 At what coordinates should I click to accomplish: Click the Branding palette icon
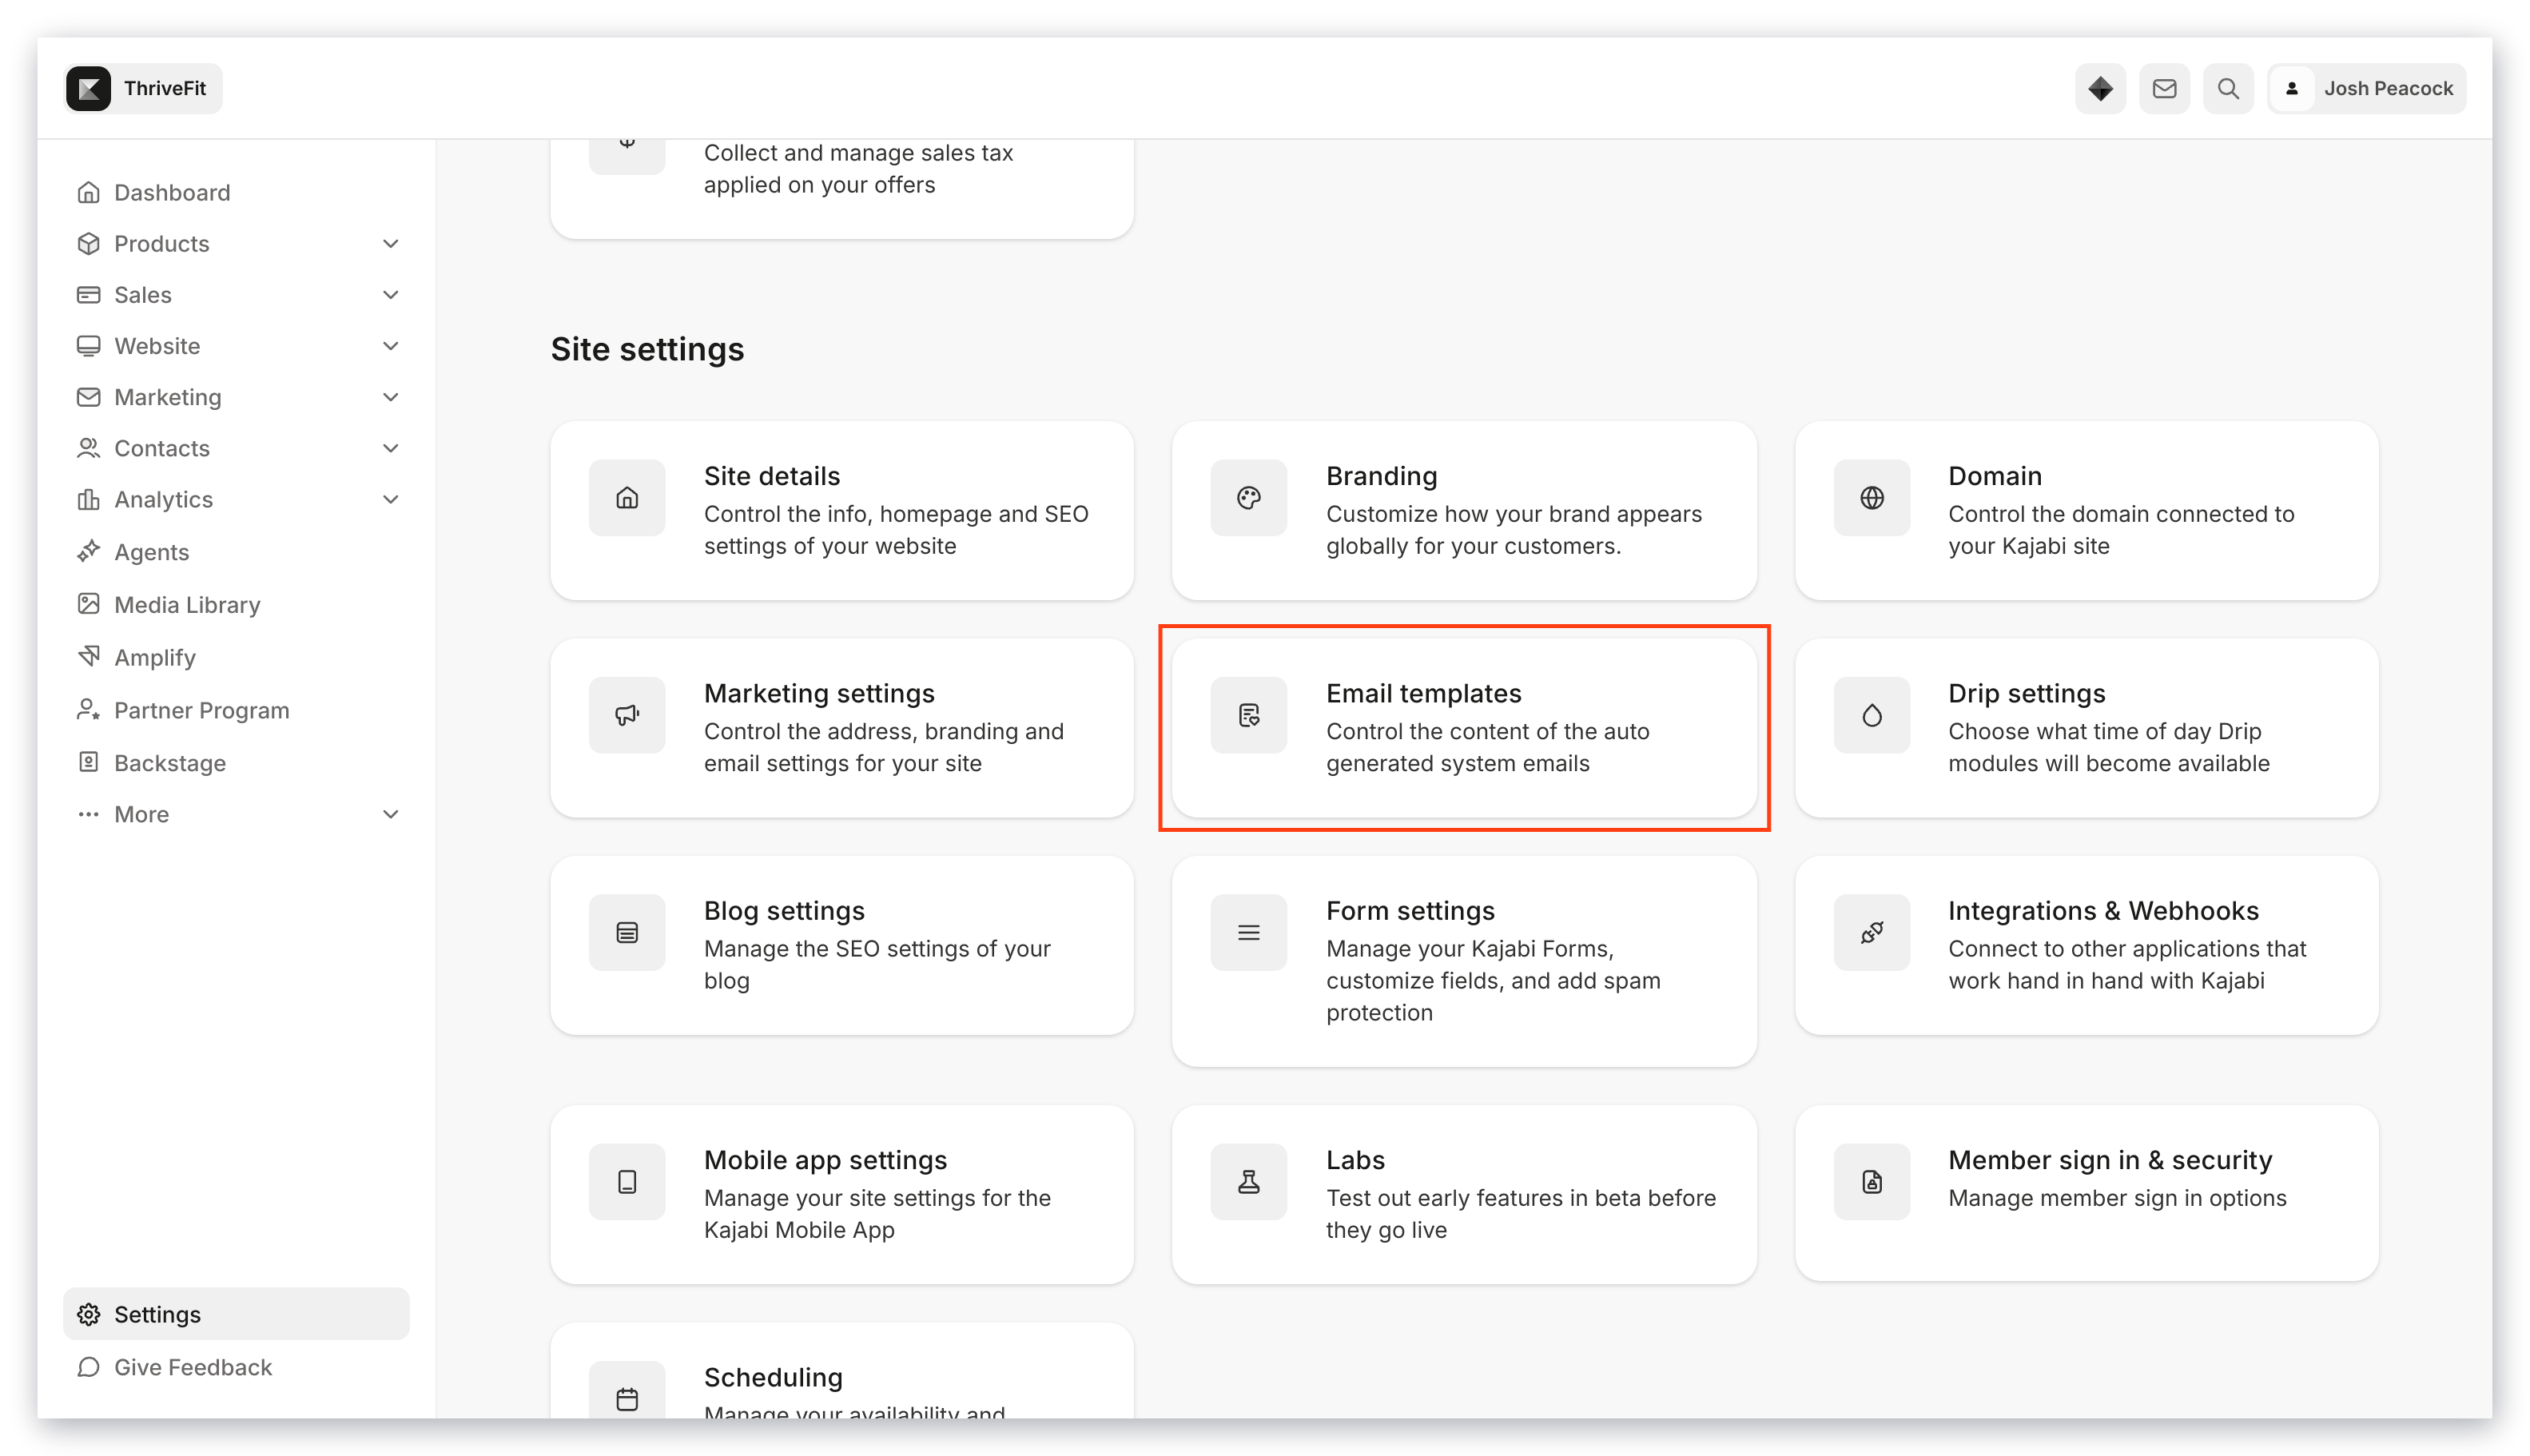(1248, 497)
